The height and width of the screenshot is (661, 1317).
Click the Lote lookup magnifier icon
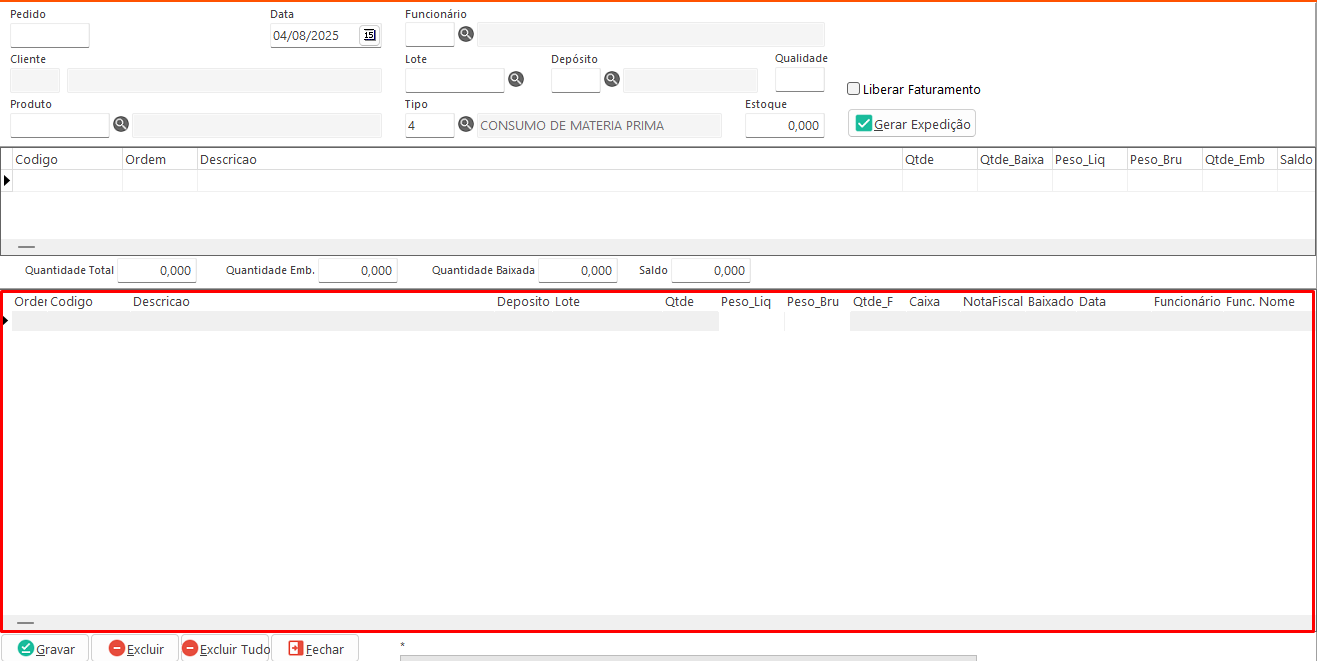[x=516, y=80]
